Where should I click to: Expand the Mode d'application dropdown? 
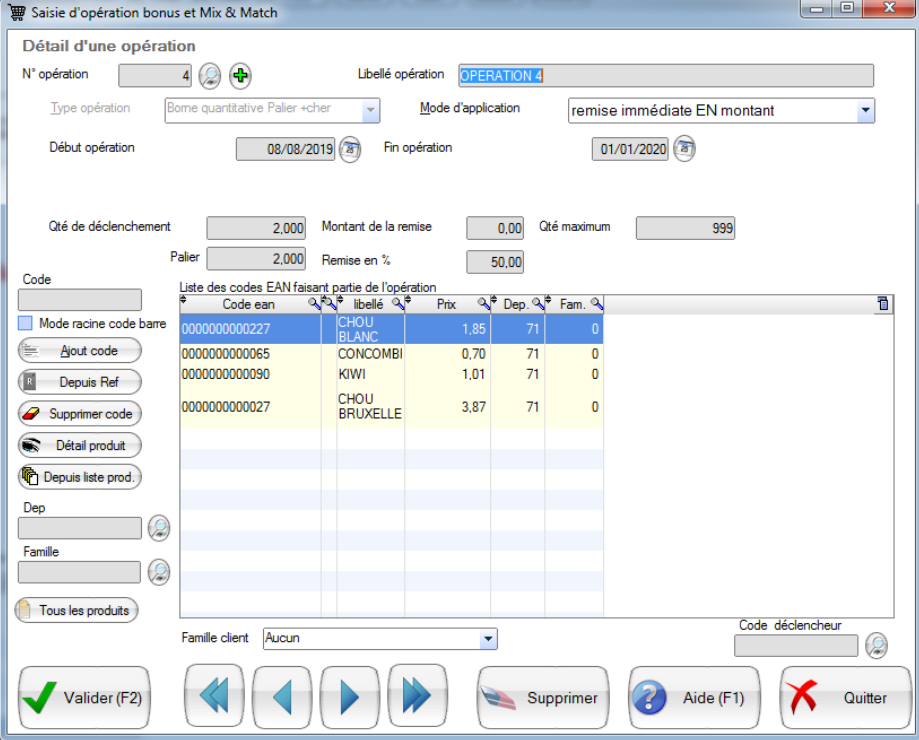(x=865, y=111)
